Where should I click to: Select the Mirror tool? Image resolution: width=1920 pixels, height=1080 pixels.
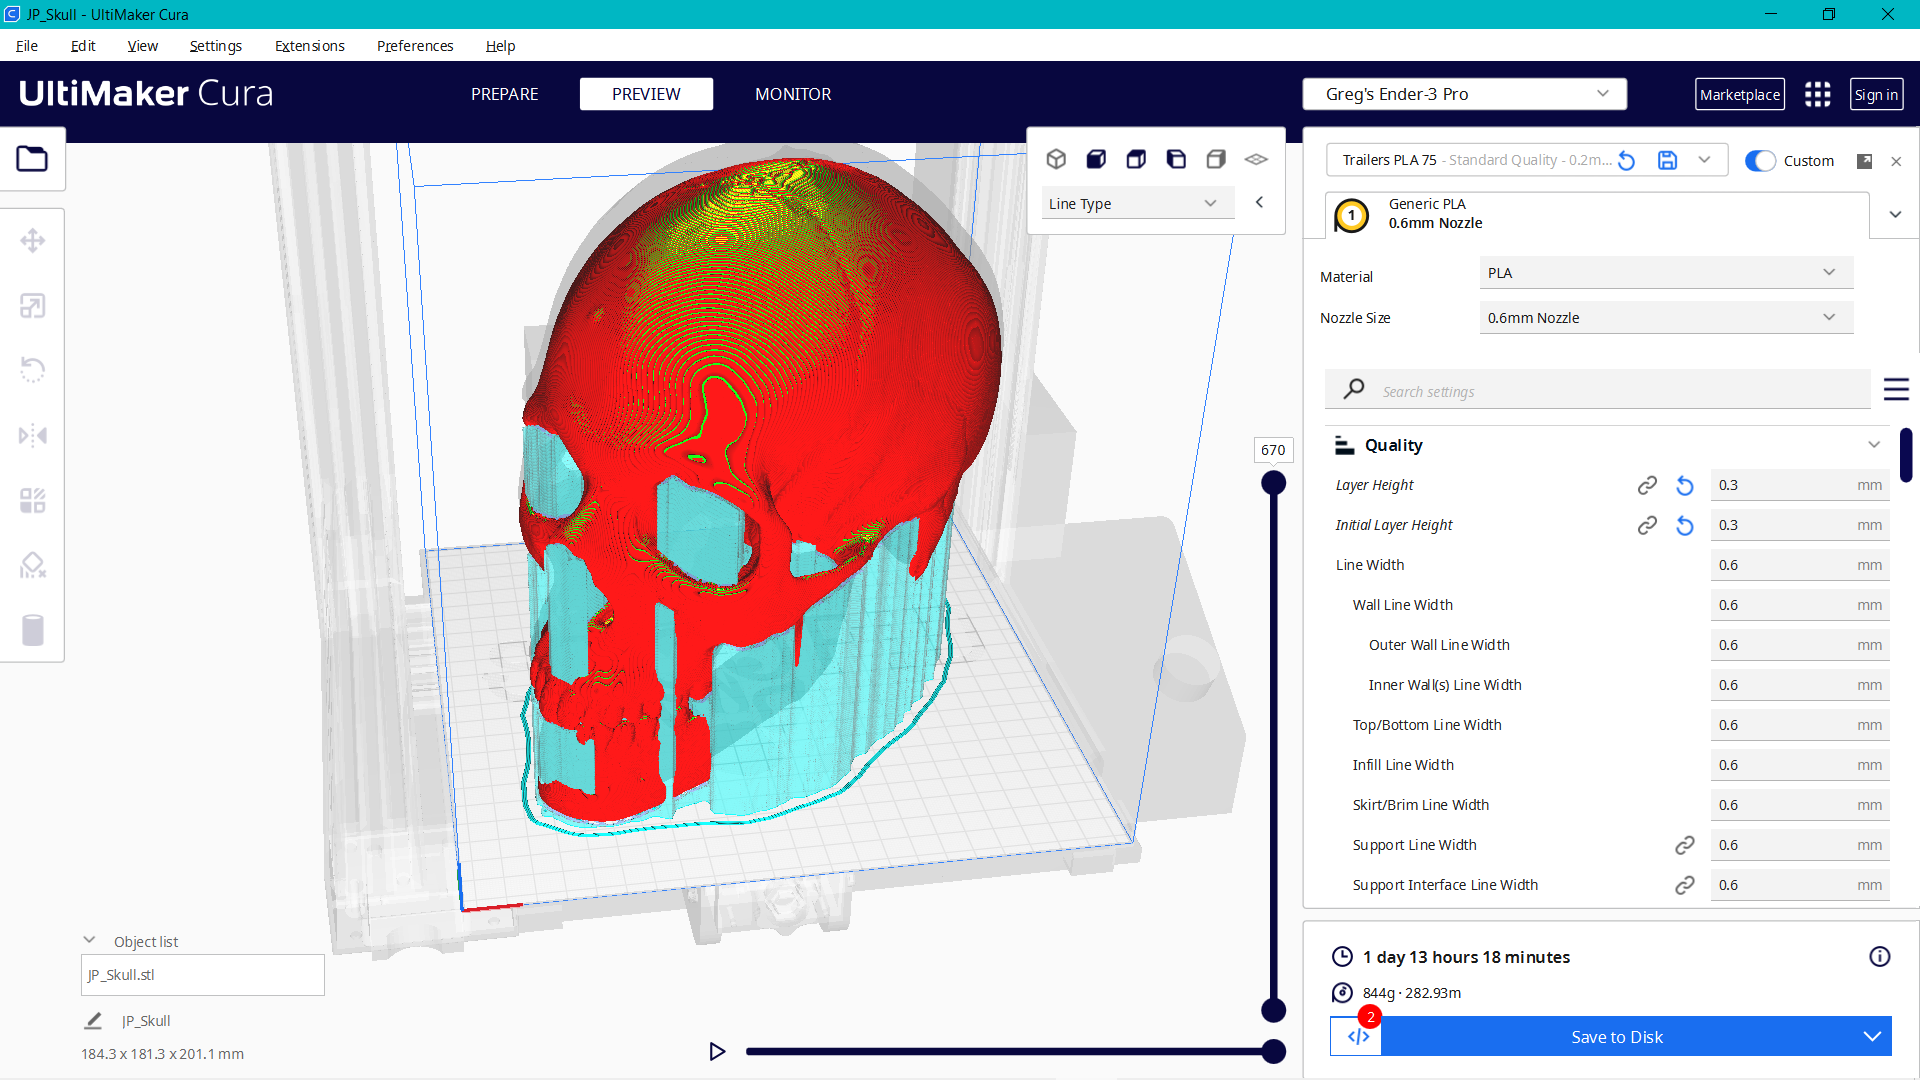(x=33, y=434)
